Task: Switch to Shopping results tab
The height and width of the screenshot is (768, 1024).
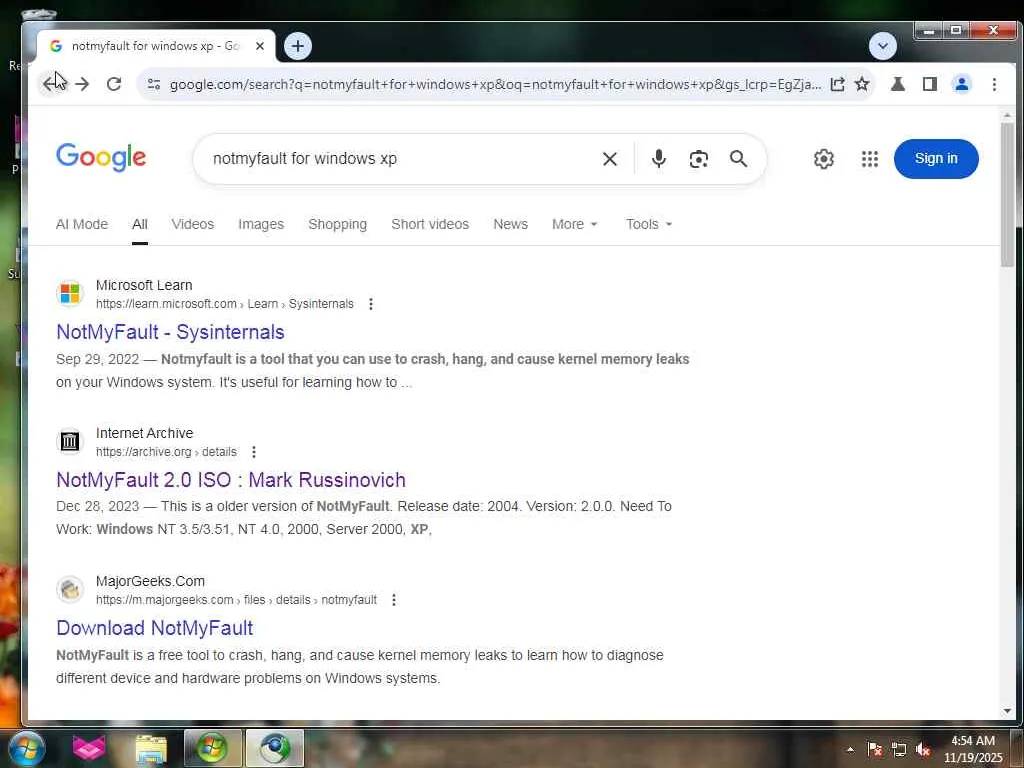Action: 338,224
